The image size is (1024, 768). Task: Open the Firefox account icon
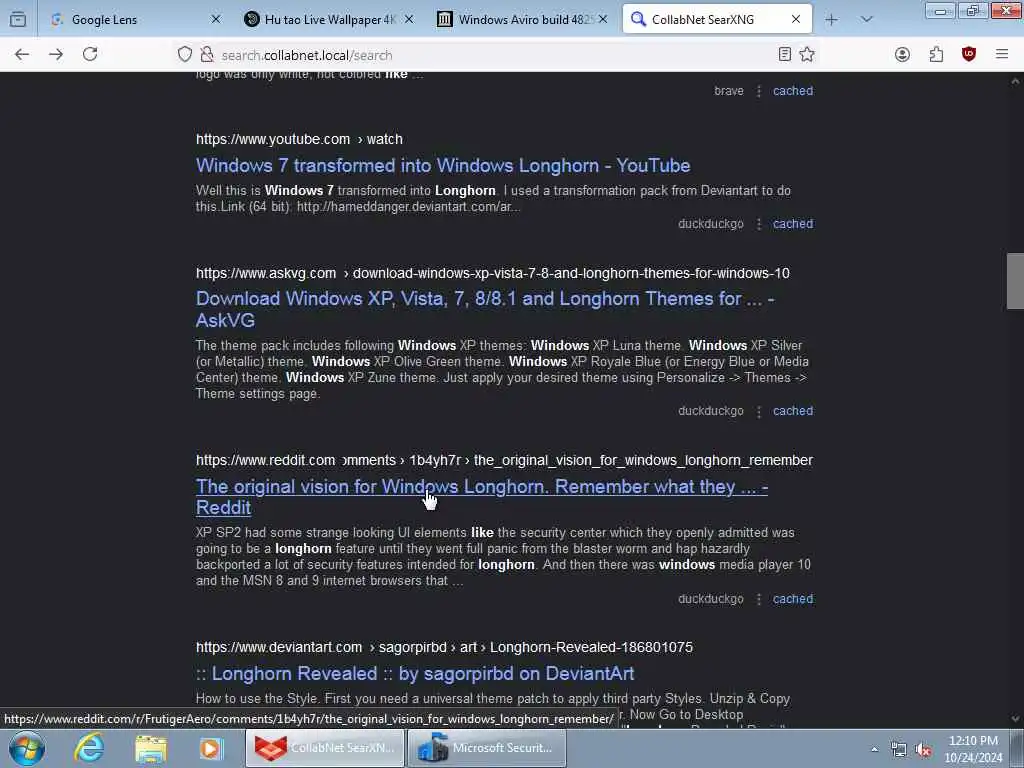click(903, 55)
